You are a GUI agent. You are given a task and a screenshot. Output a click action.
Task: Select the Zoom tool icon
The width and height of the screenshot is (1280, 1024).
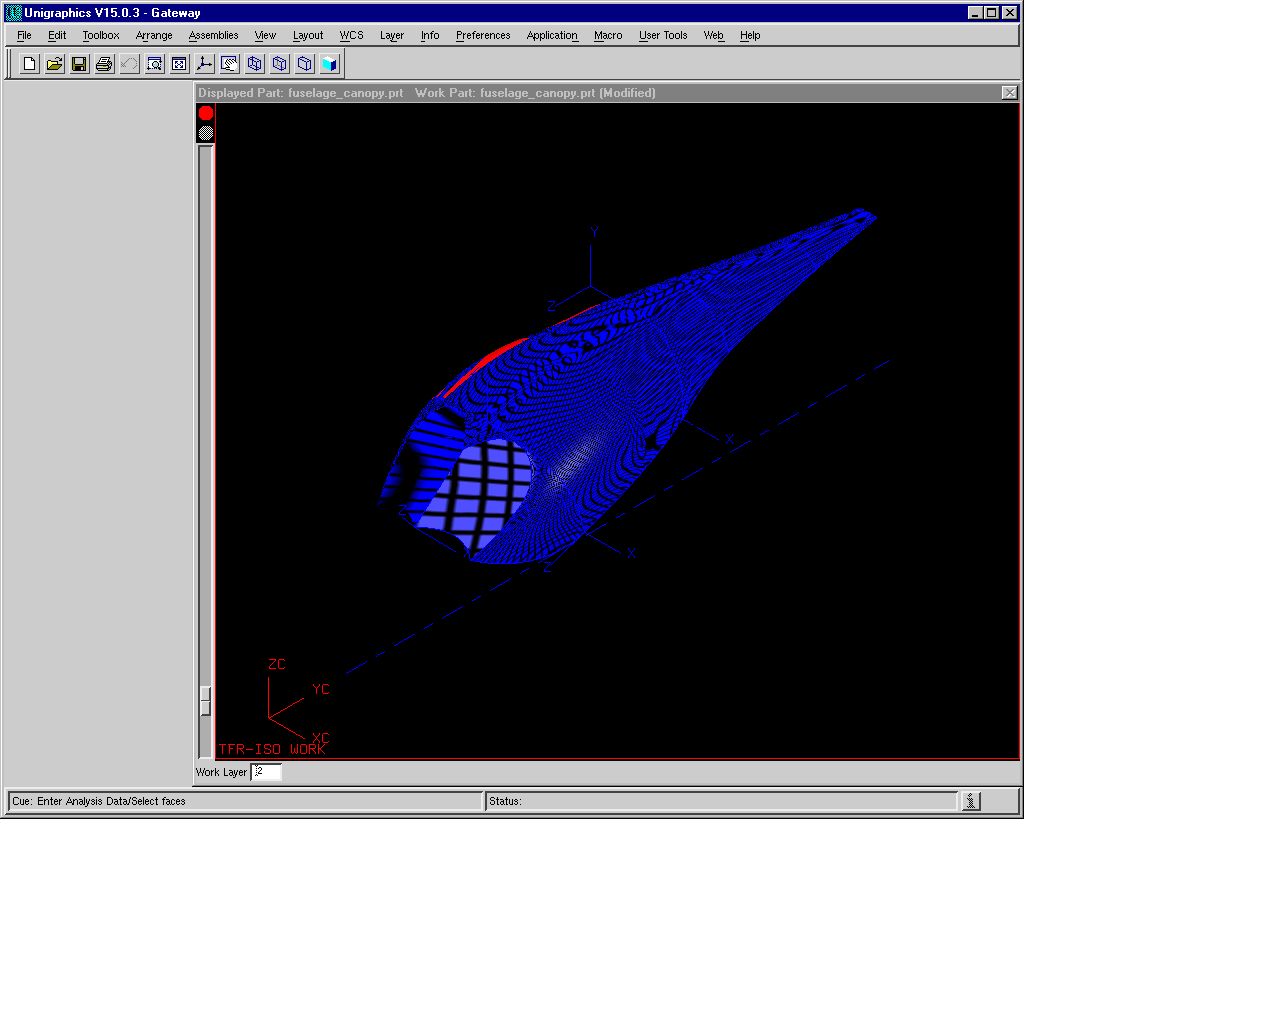pyautogui.click(x=154, y=64)
